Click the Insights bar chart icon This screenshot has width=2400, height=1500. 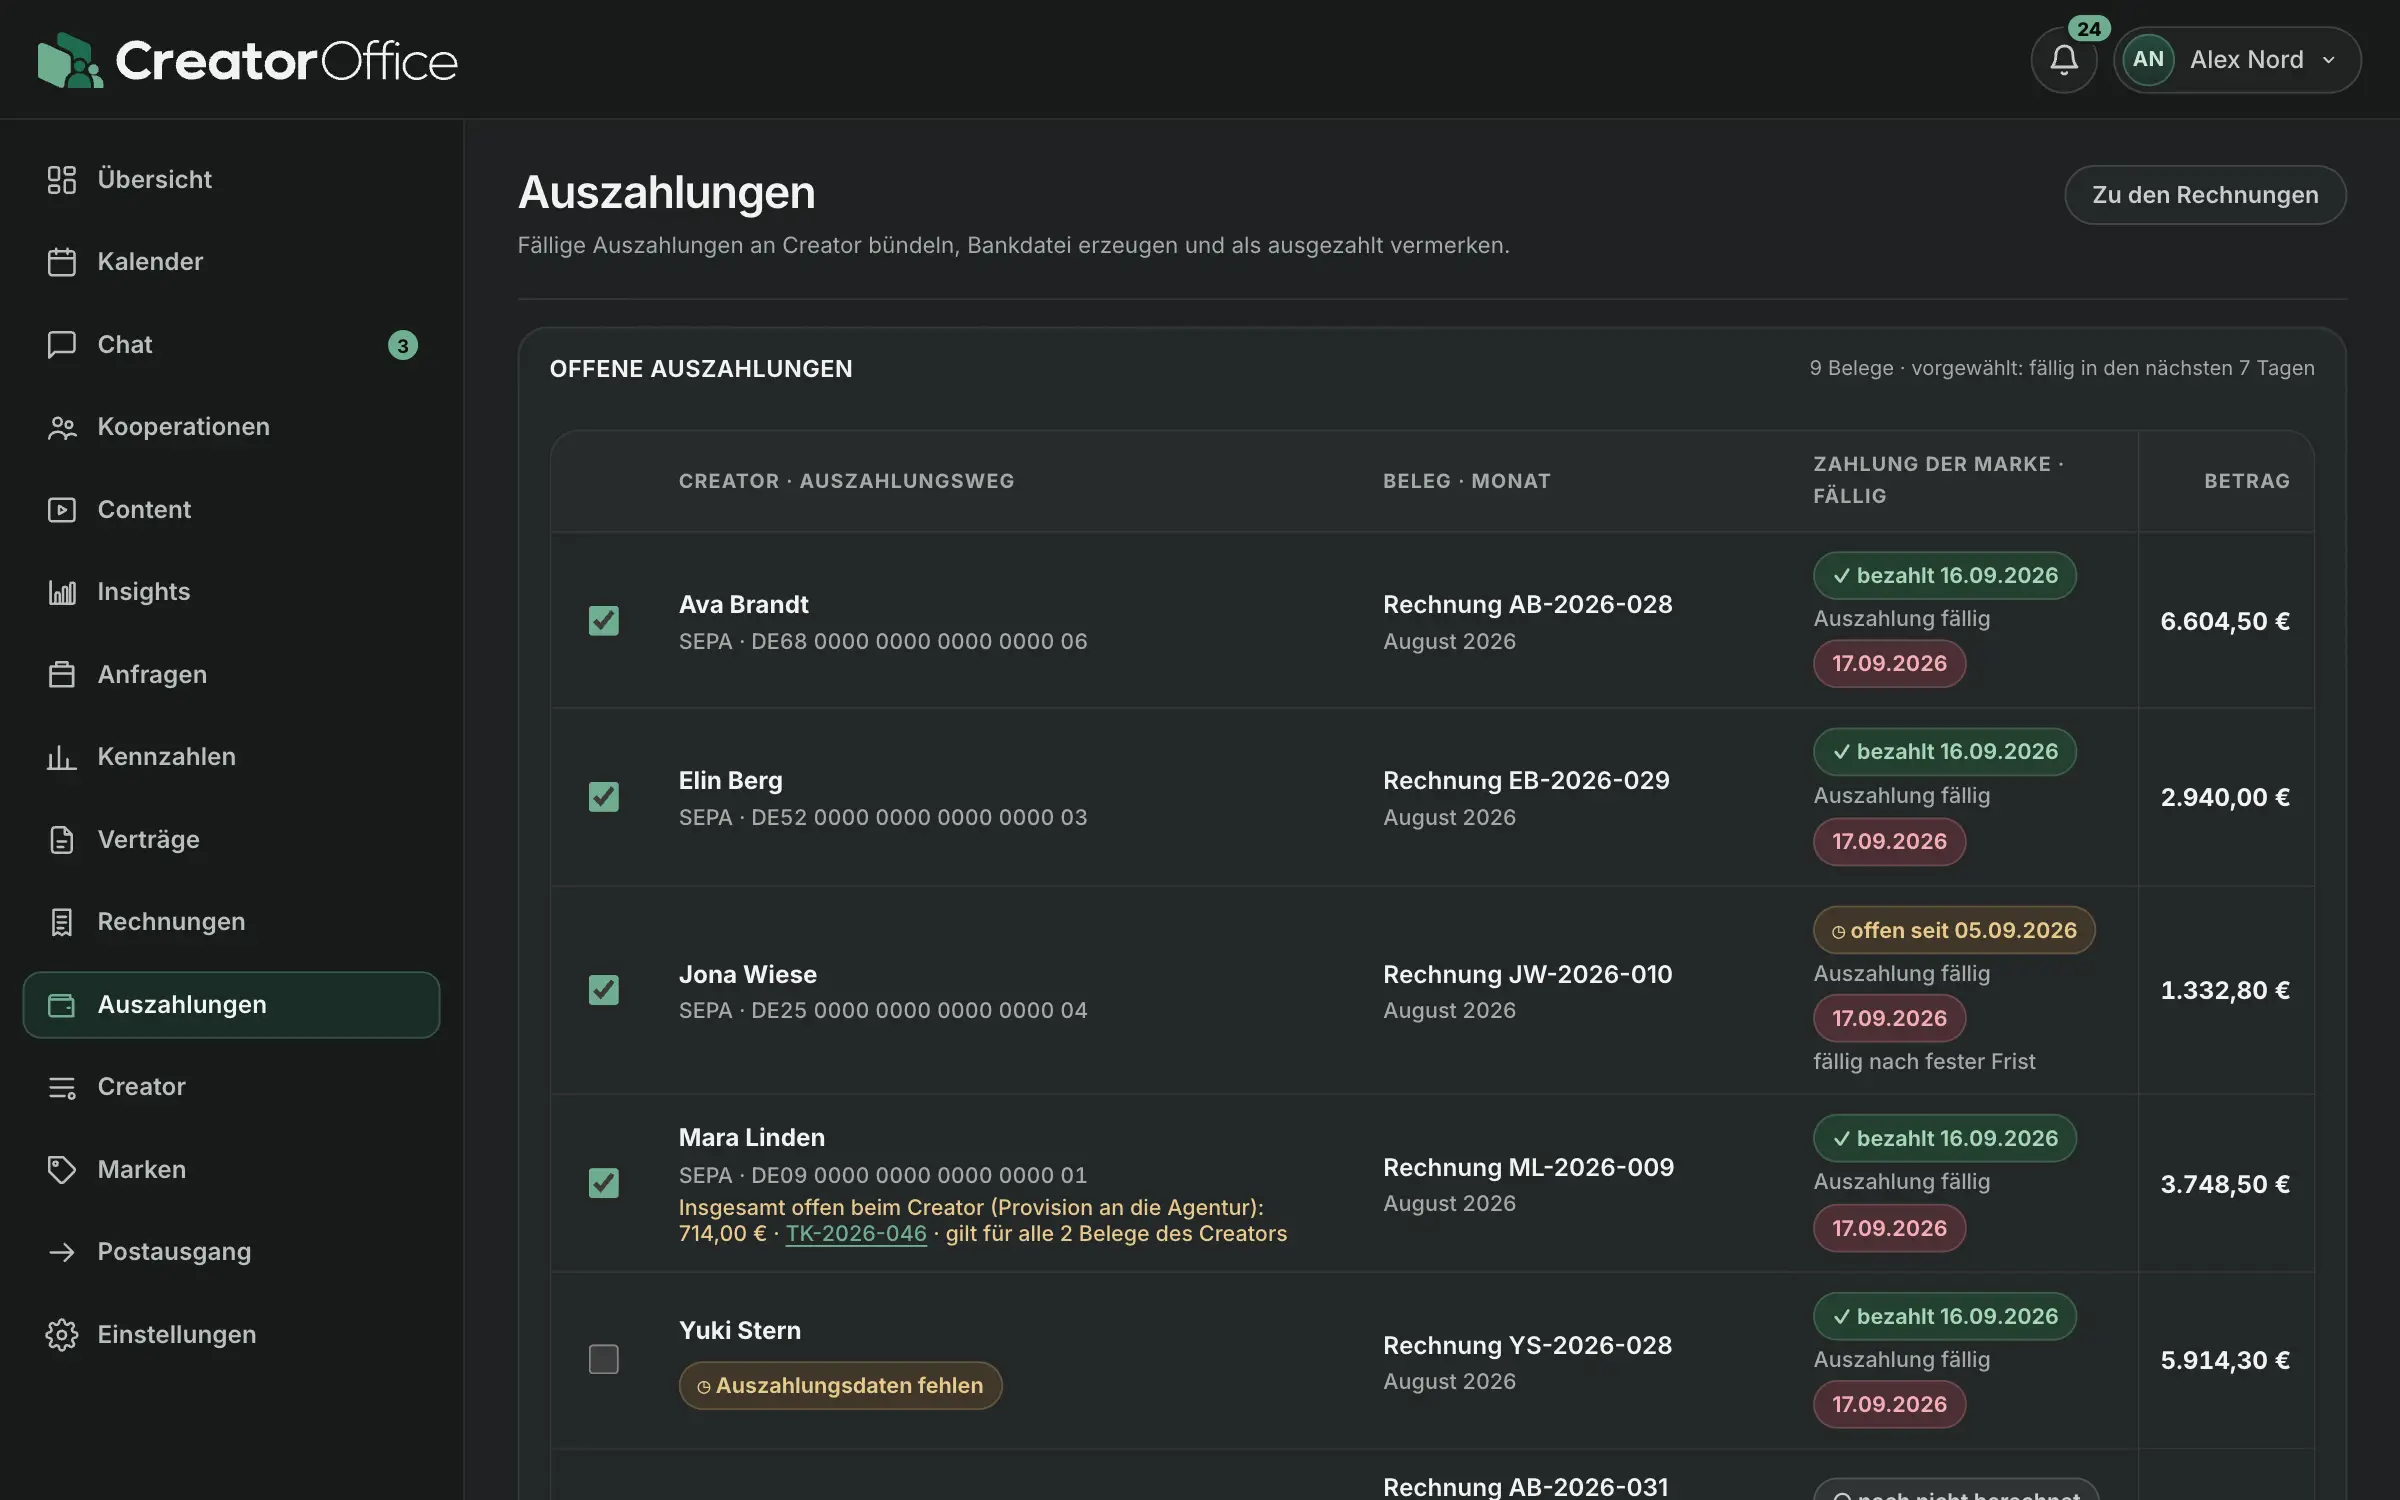[x=62, y=592]
